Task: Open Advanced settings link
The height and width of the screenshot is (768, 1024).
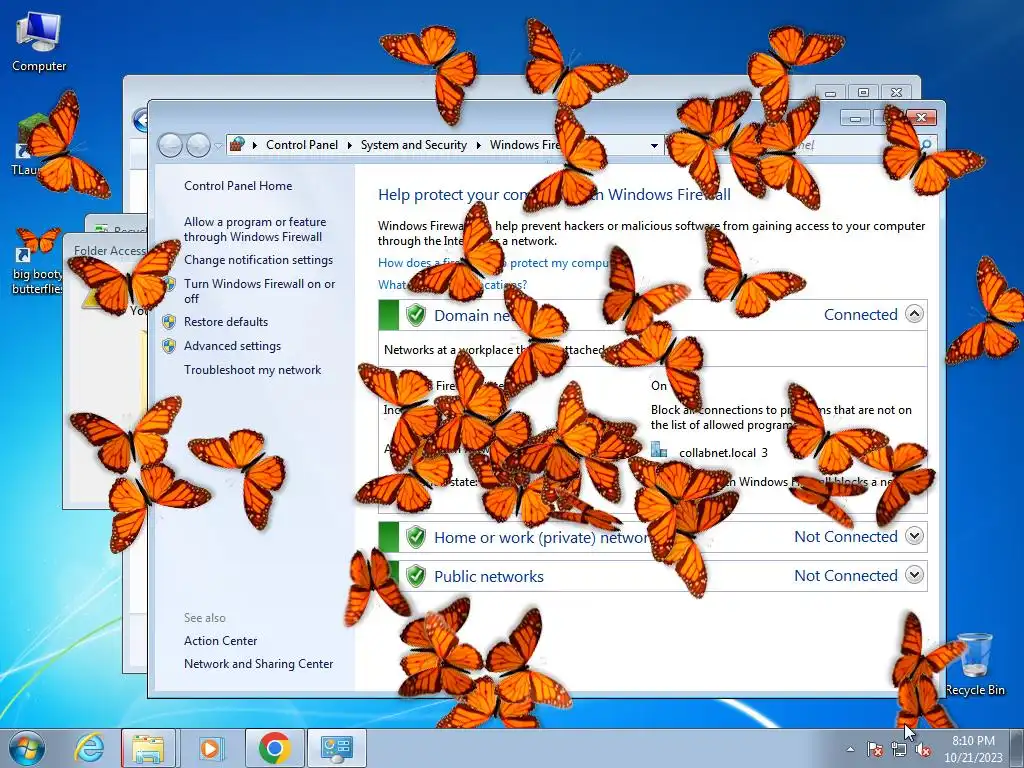Action: (x=232, y=346)
